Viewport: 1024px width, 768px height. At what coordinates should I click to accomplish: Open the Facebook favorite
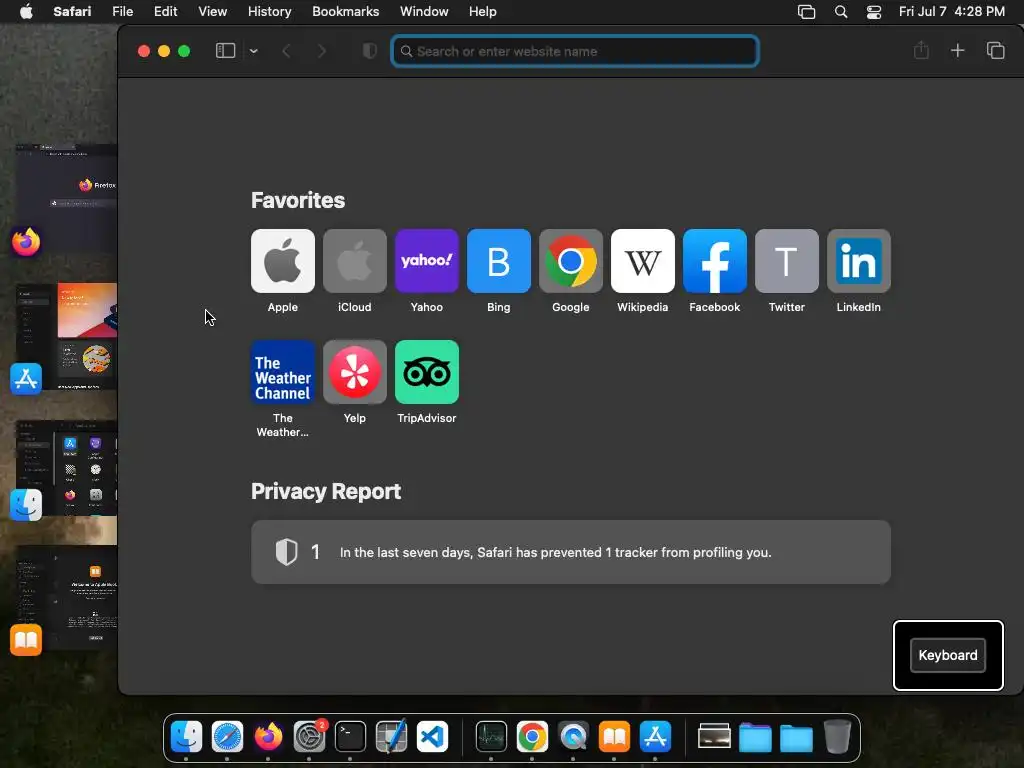714,261
